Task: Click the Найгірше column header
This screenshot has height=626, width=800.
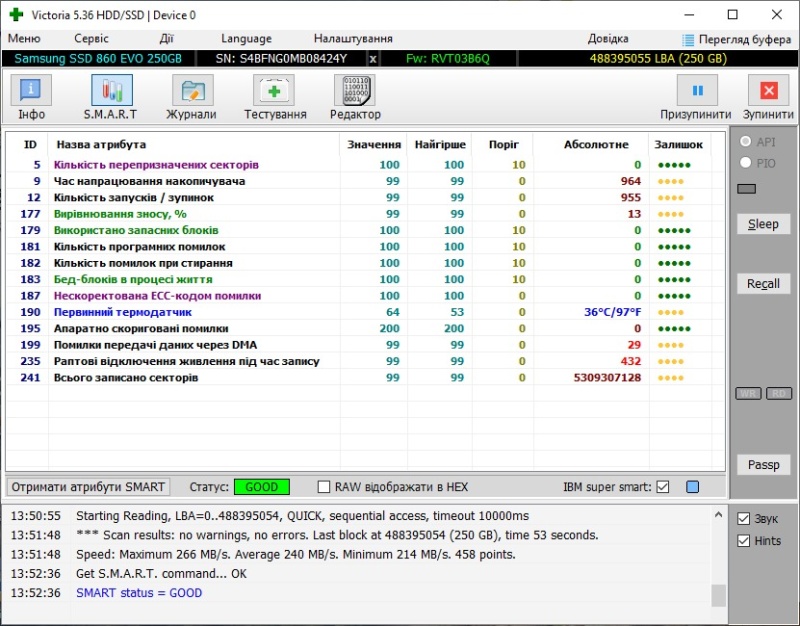Action: click(440, 144)
